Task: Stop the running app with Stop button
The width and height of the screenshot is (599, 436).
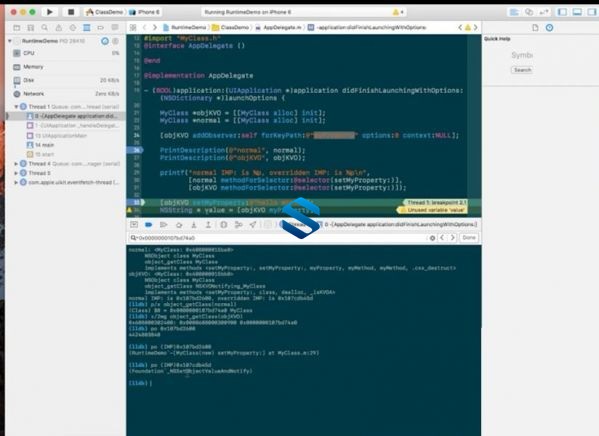Action: [x=71, y=12]
